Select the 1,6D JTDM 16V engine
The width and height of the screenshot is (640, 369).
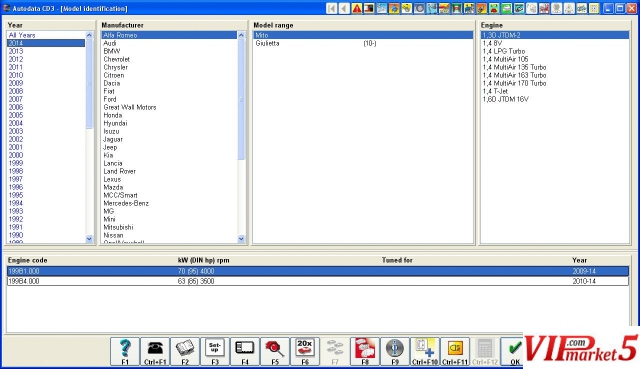(x=555, y=99)
